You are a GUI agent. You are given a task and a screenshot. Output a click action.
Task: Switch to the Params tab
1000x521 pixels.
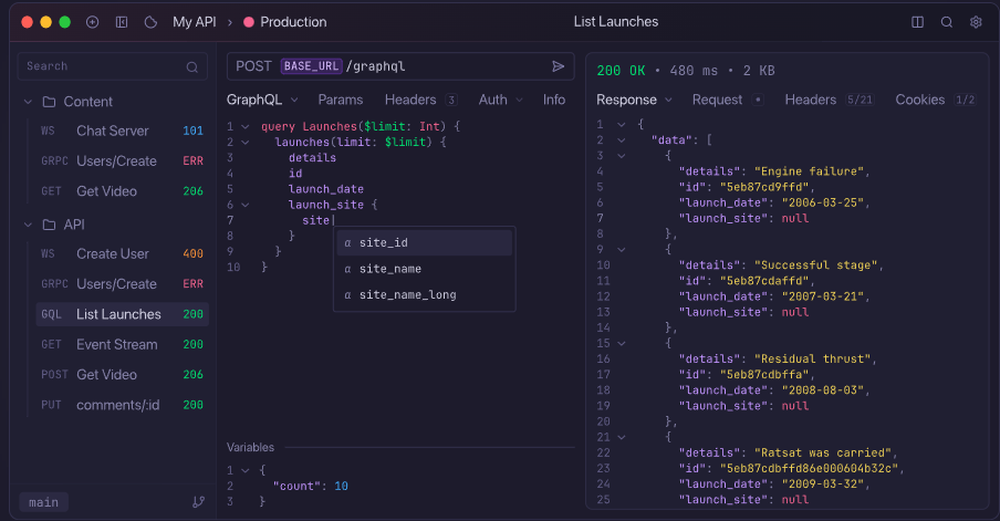click(340, 100)
